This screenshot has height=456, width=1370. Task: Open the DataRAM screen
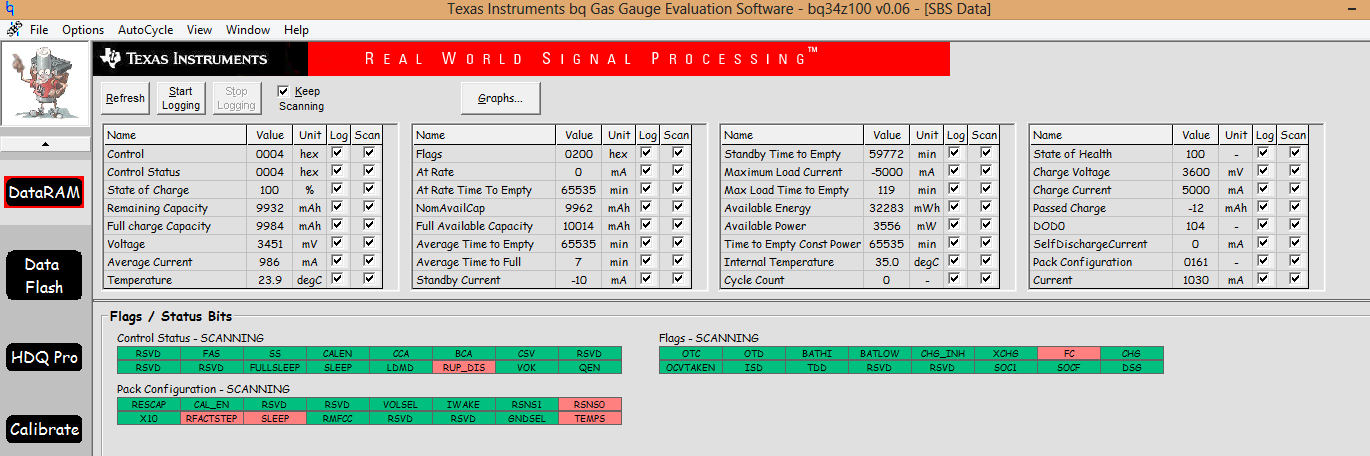coord(45,193)
